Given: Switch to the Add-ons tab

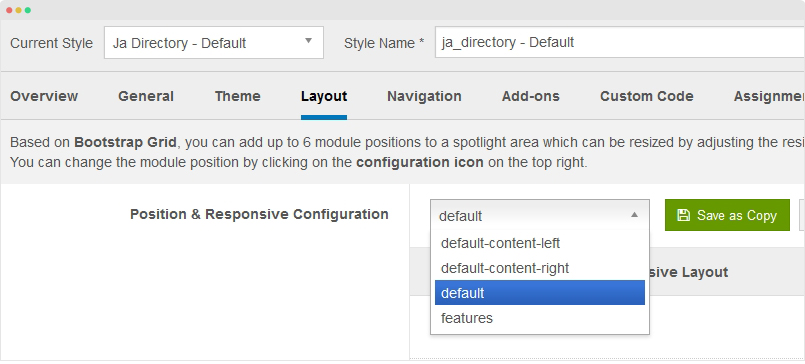Looking at the screenshot, I should pos(530,96).
